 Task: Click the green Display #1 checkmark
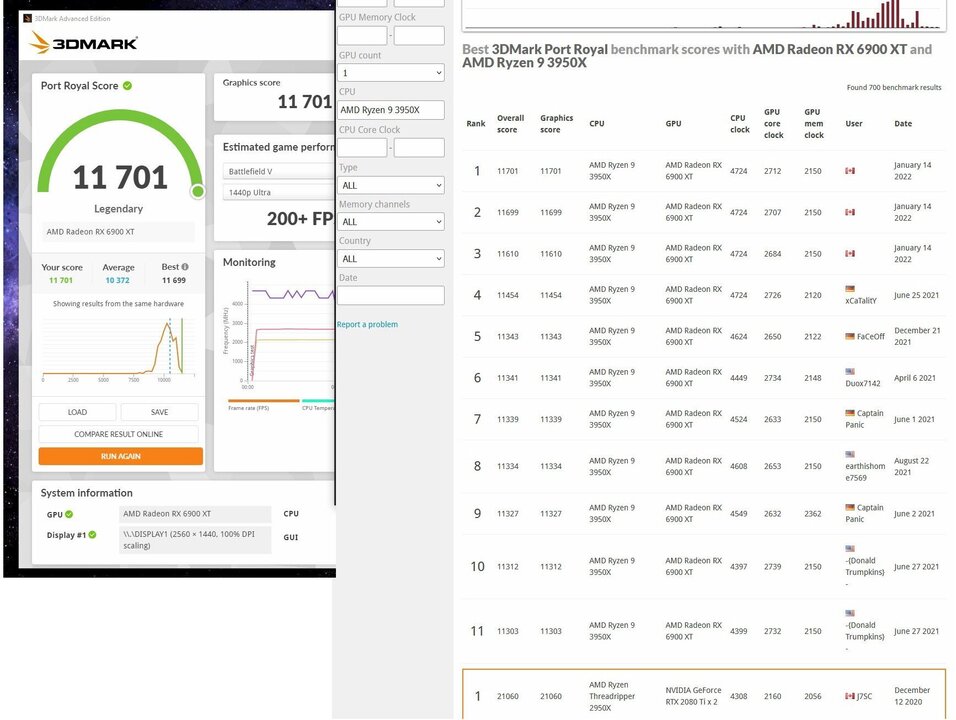(92, 535)
